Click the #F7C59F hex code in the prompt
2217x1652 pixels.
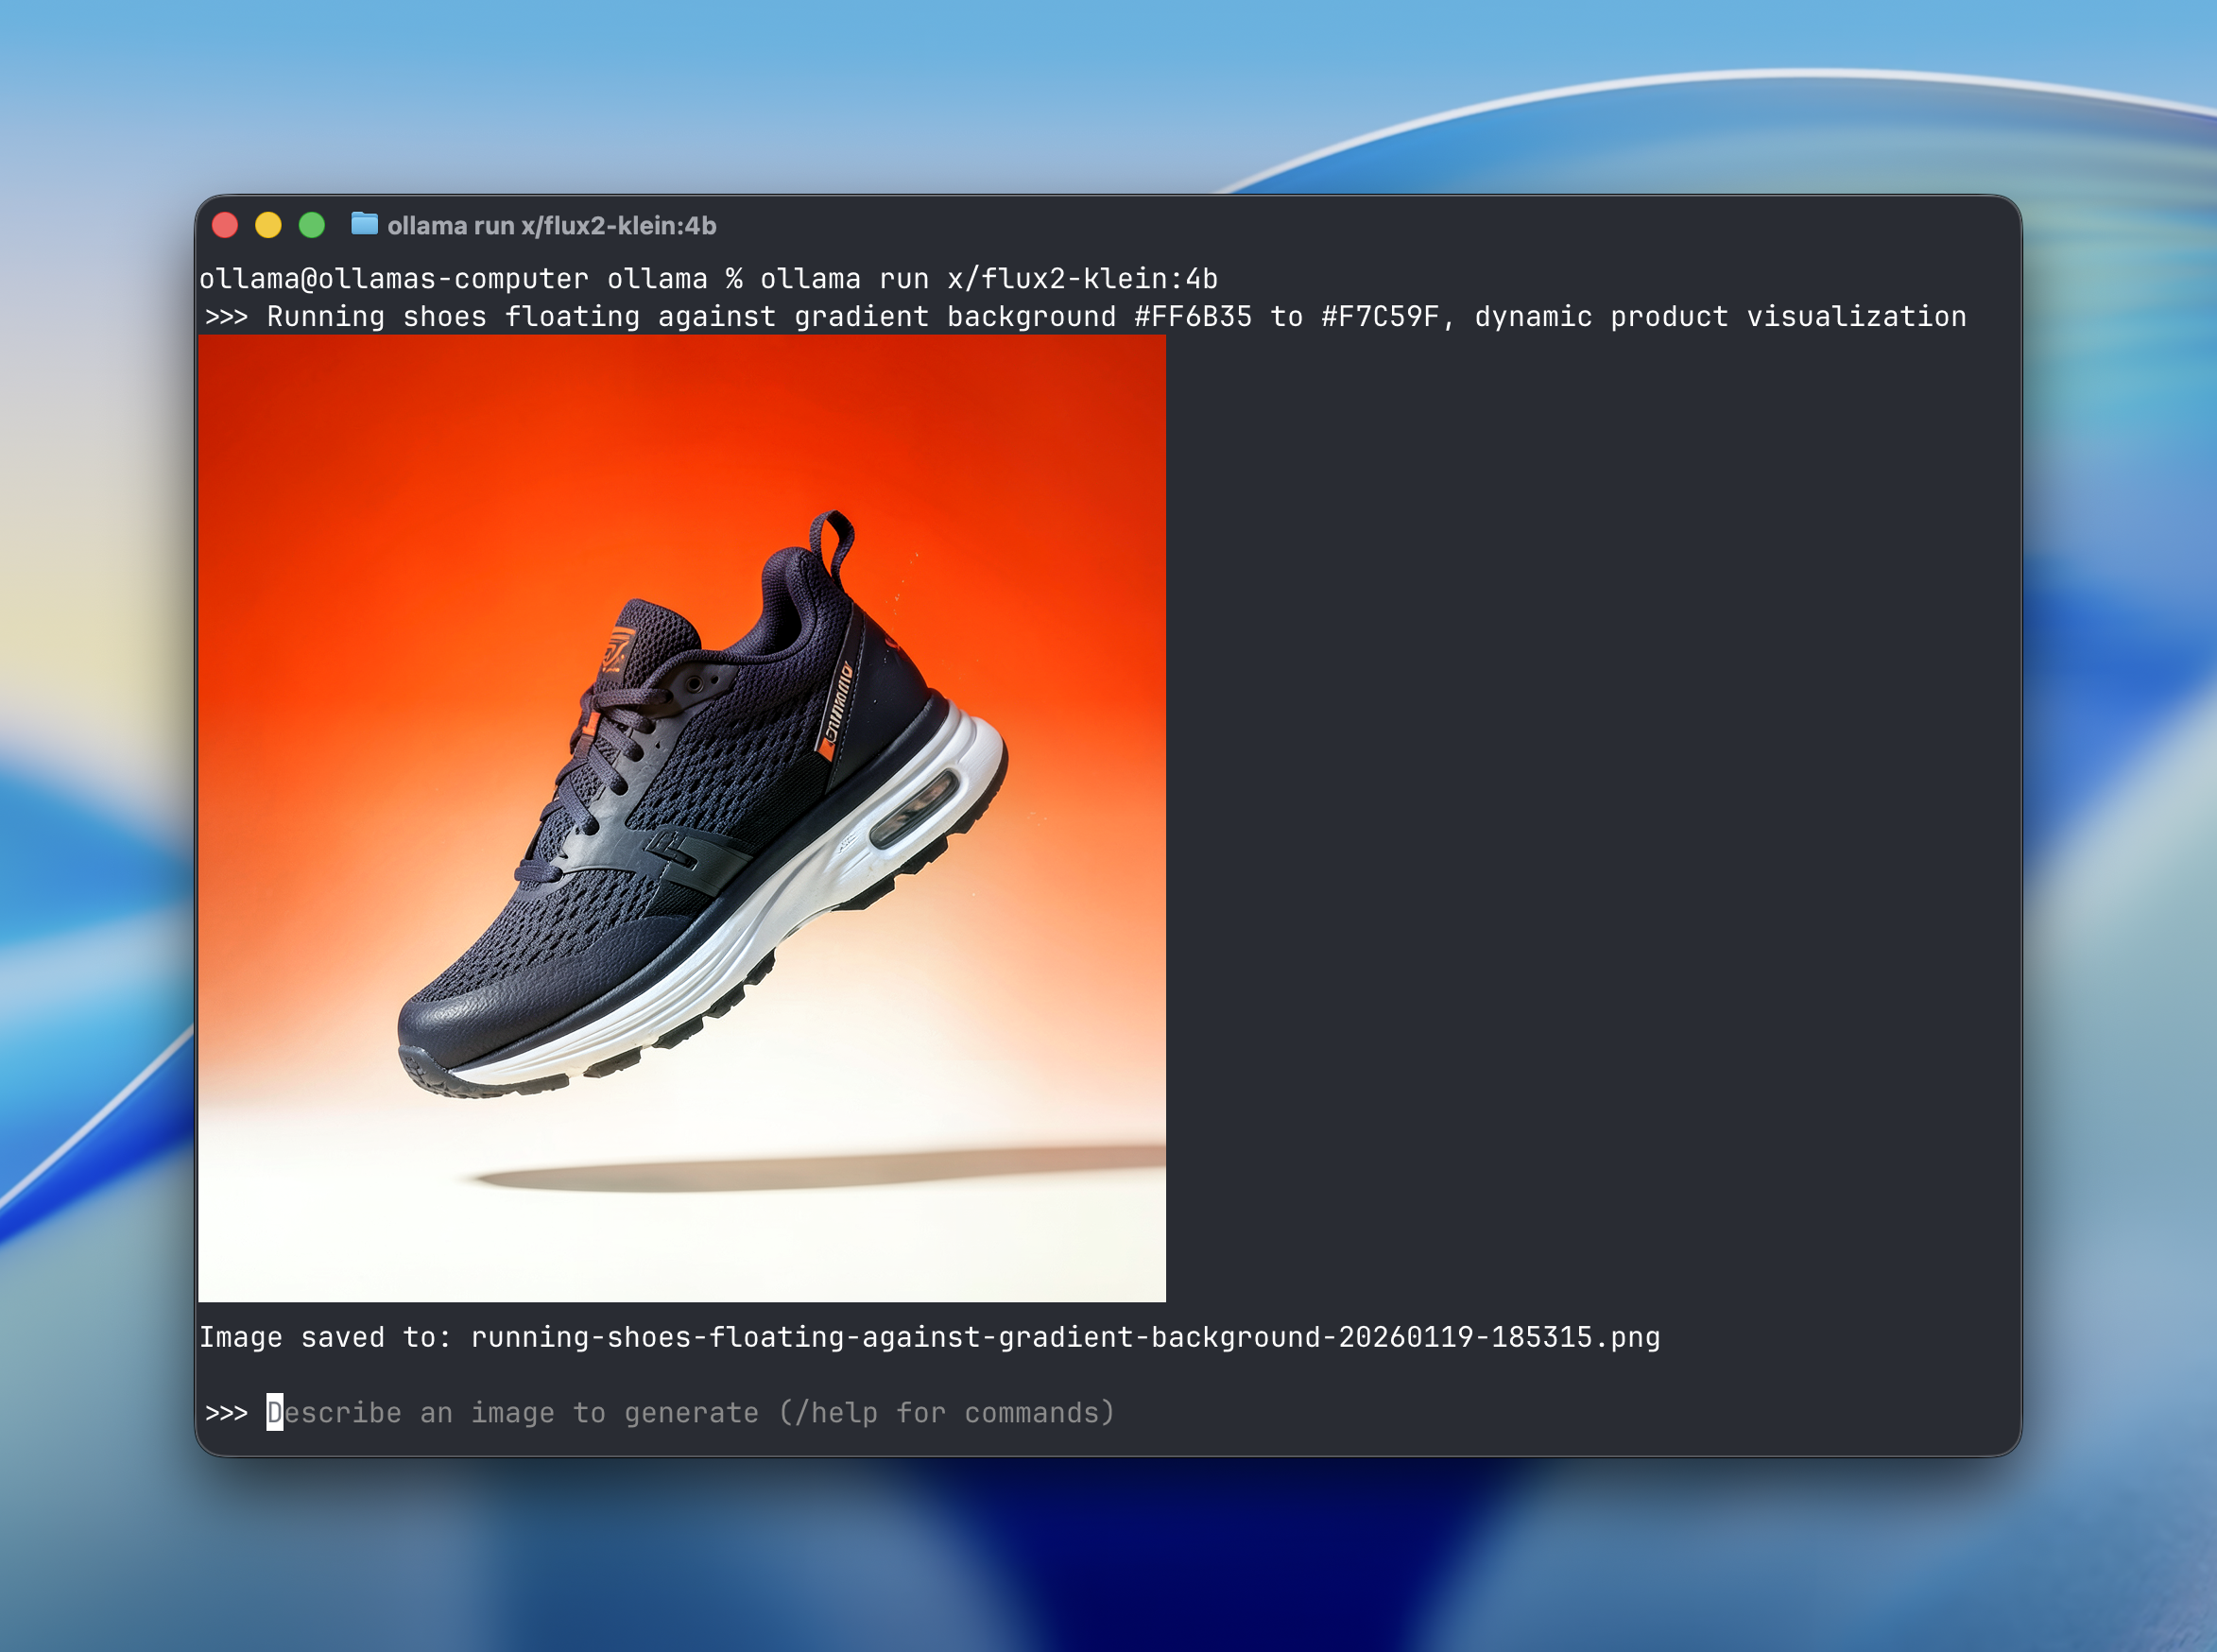pyautogui.click(x=1380, y=317)
